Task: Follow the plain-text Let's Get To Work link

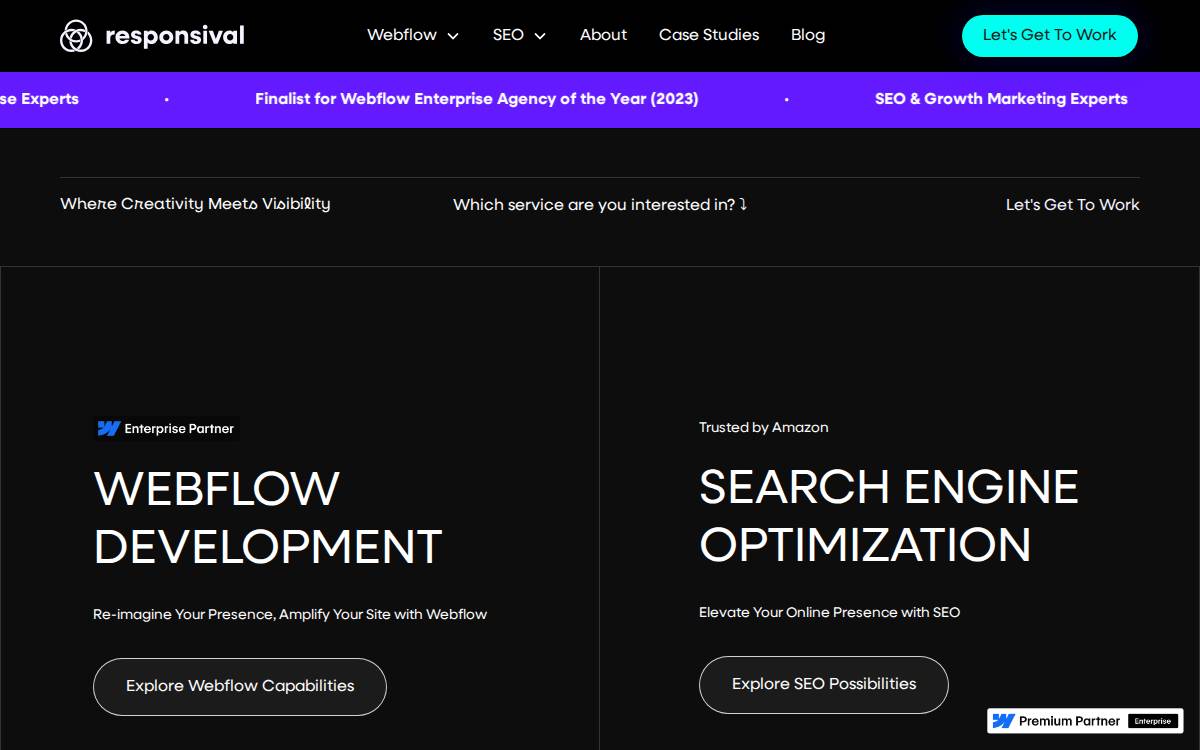Action: point(1072,205)
